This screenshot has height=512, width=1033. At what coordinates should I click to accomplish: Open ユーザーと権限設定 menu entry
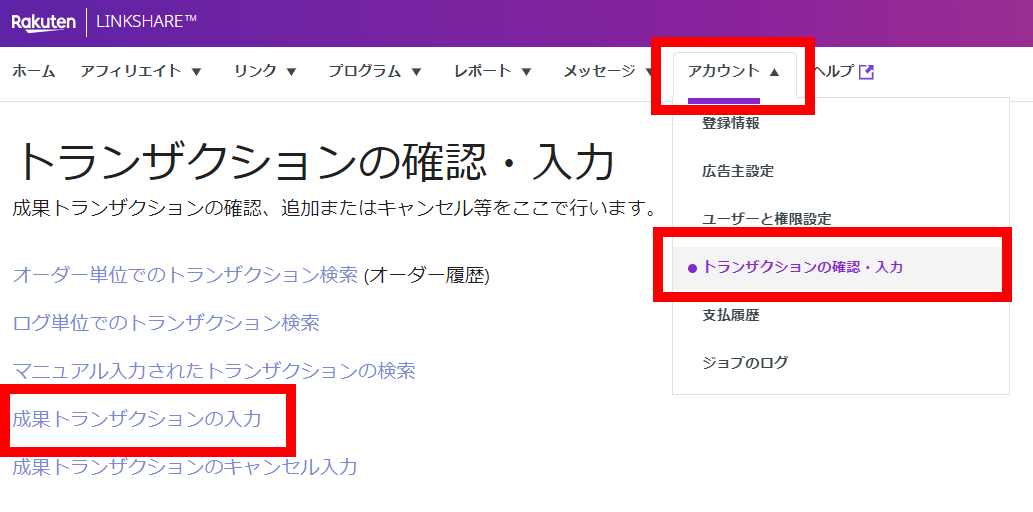pos(766,219)
